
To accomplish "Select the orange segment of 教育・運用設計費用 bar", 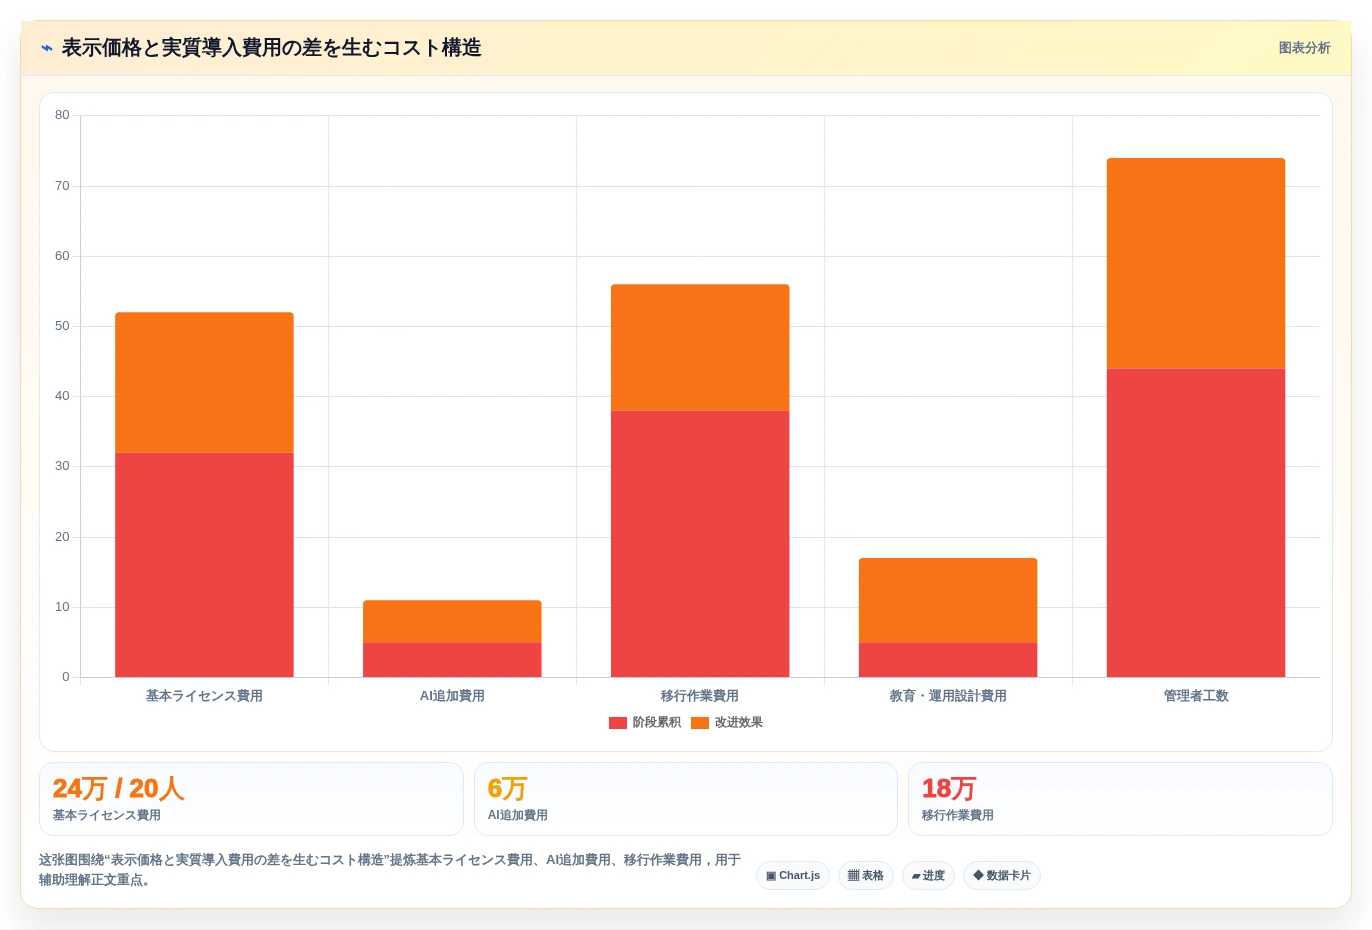I will [948, 600].
